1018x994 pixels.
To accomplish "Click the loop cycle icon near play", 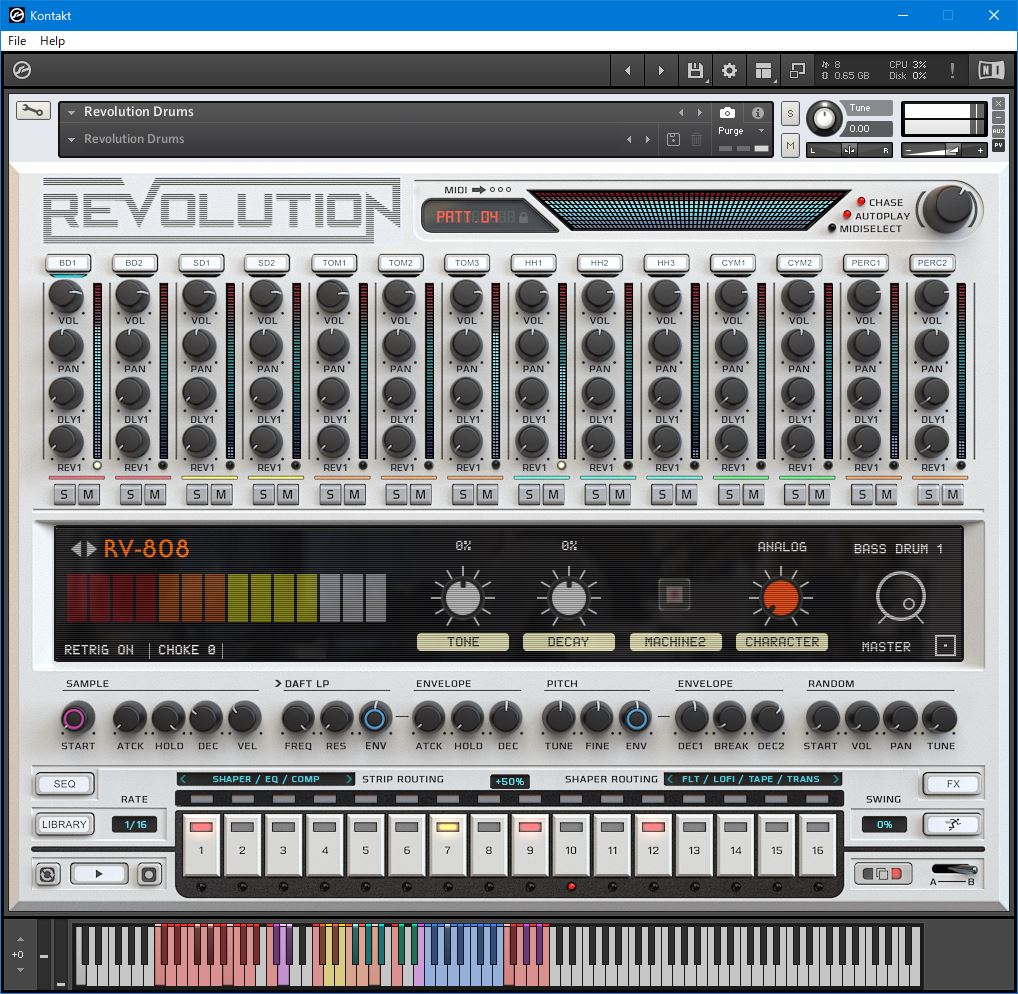I will 47,875.
